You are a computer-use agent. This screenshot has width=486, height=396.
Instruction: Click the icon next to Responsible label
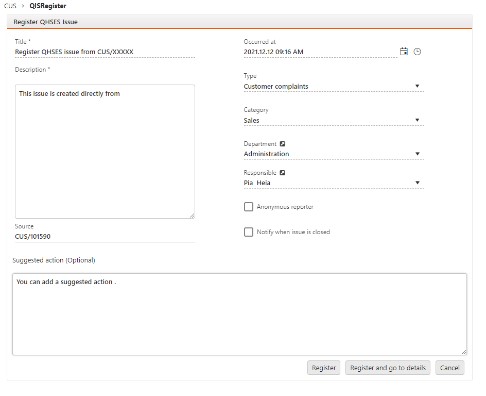282,172
